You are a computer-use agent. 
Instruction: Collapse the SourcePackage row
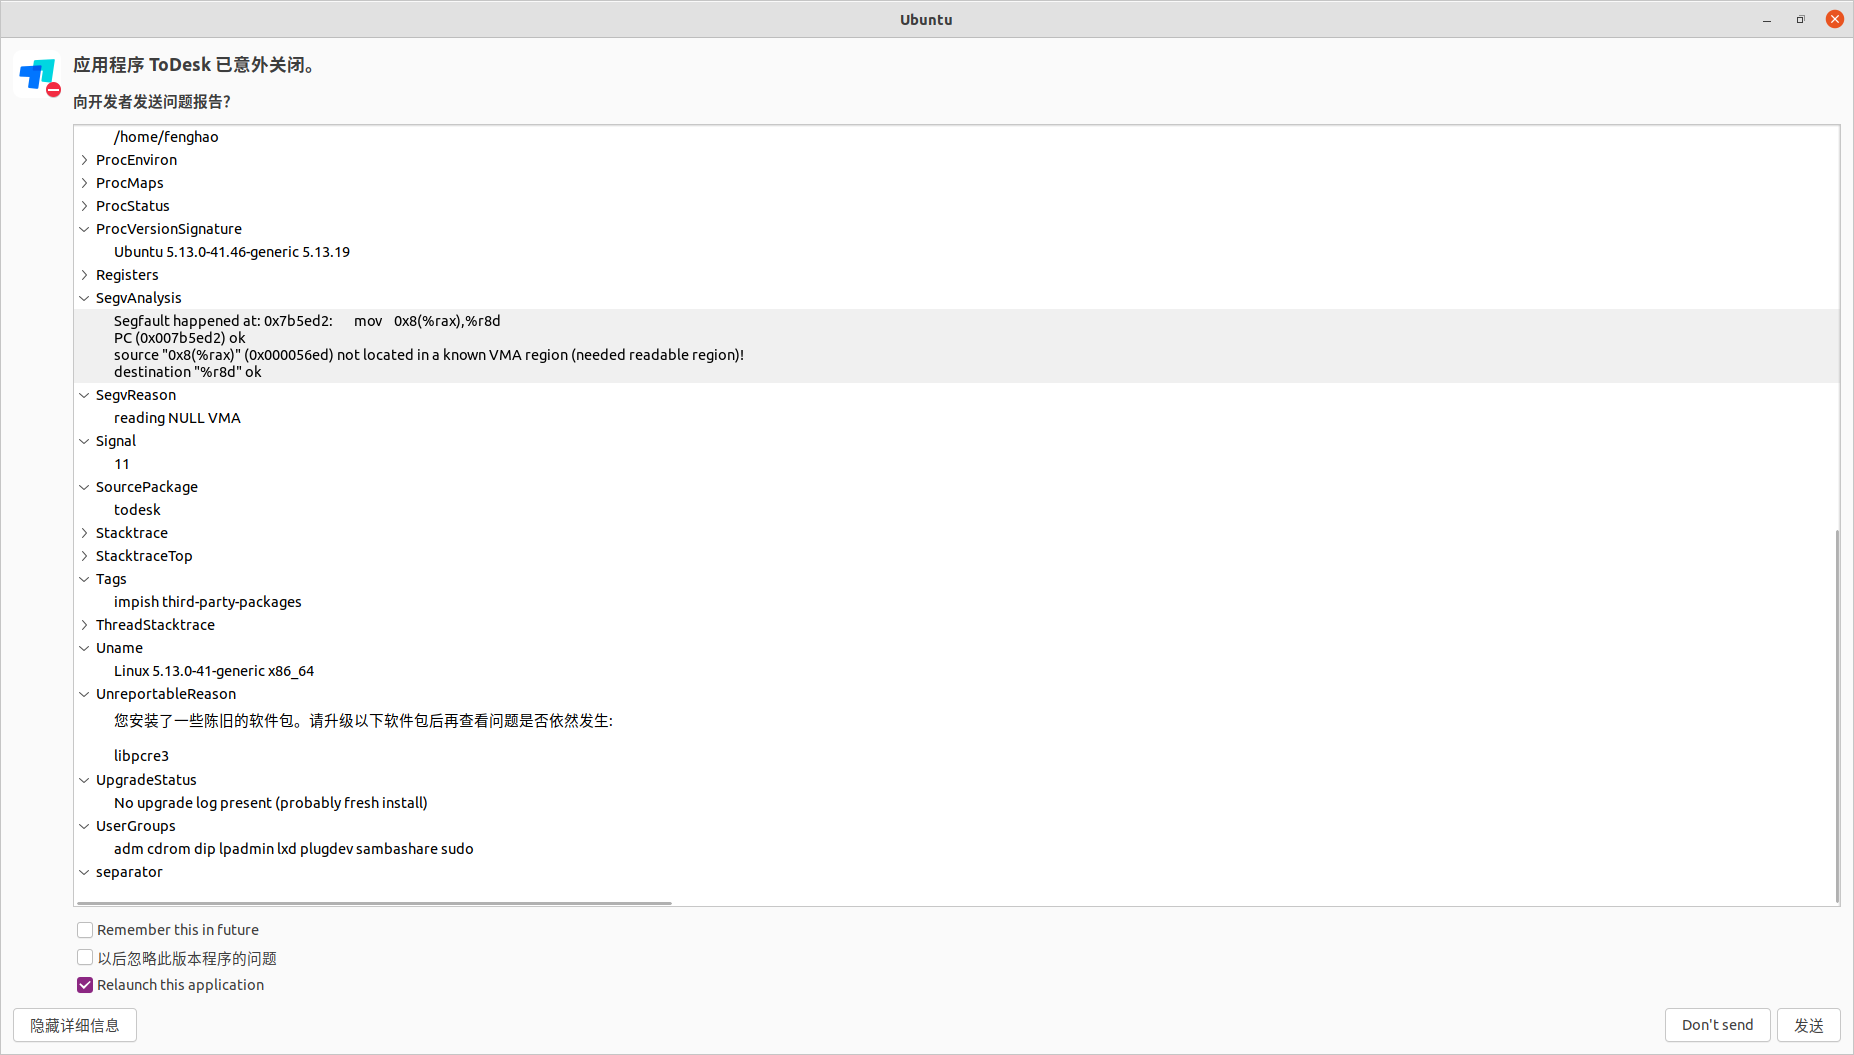[85, 487]
